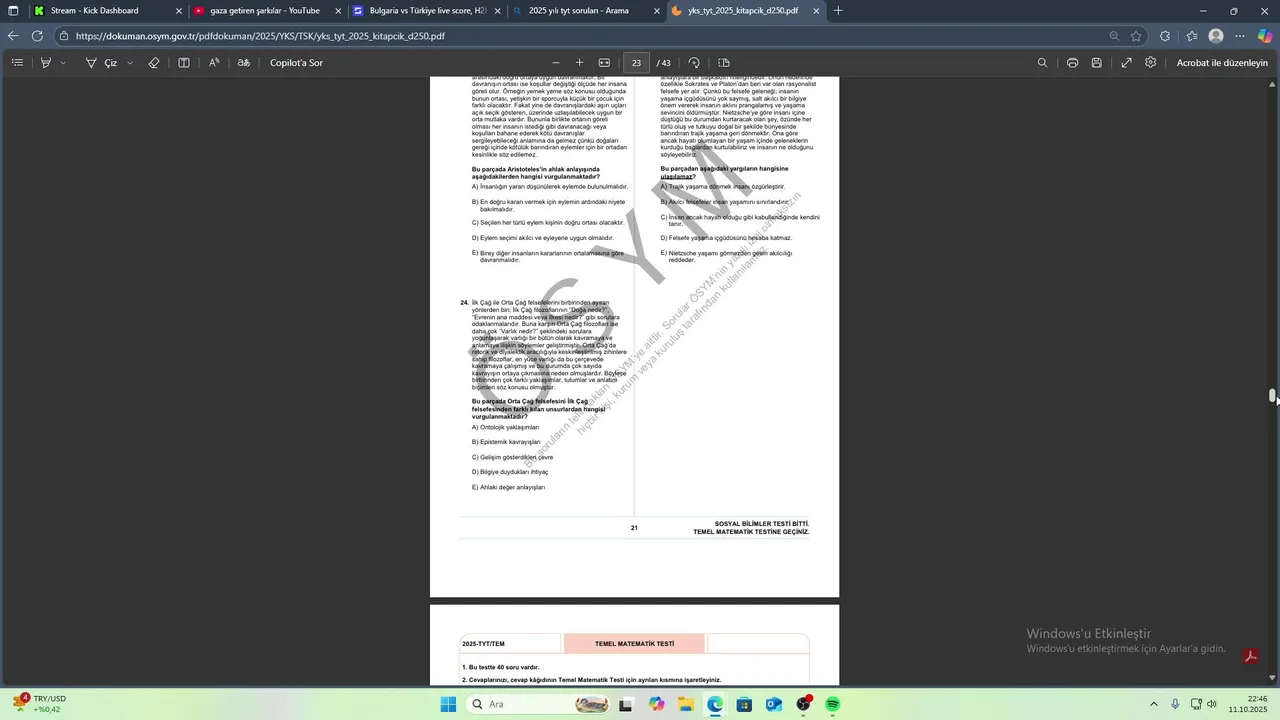The width and height of the screenshot is (1280, 720).
Task: Click the page number field showing 23
Action: [636, 63]
